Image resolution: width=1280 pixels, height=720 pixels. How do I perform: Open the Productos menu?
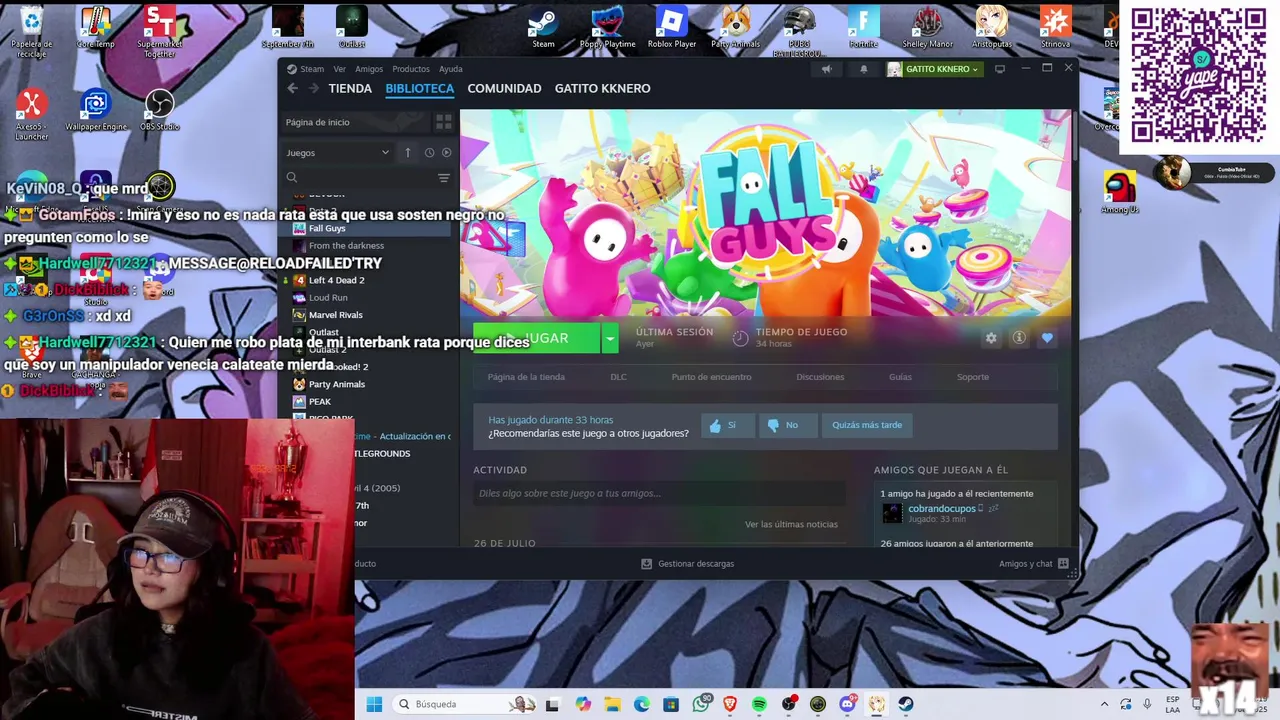[x=411, y=69]
